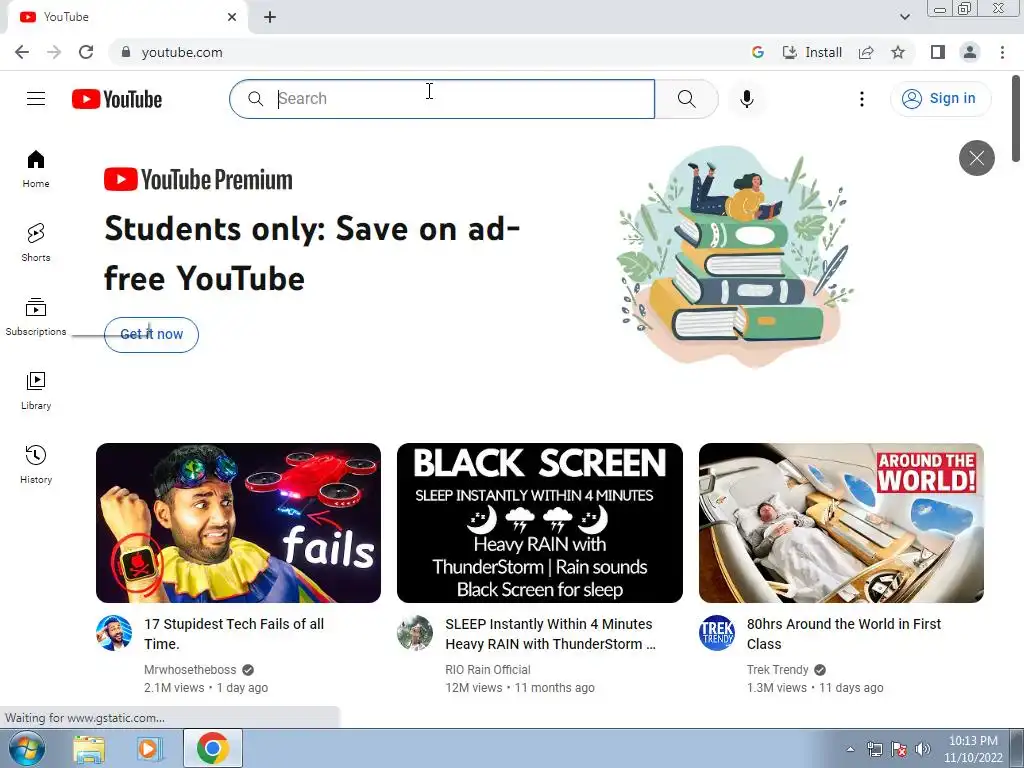Click the volume speaker tray icon
The height and width of the screenshot is (768, 1024).
(x=923, y=749)
